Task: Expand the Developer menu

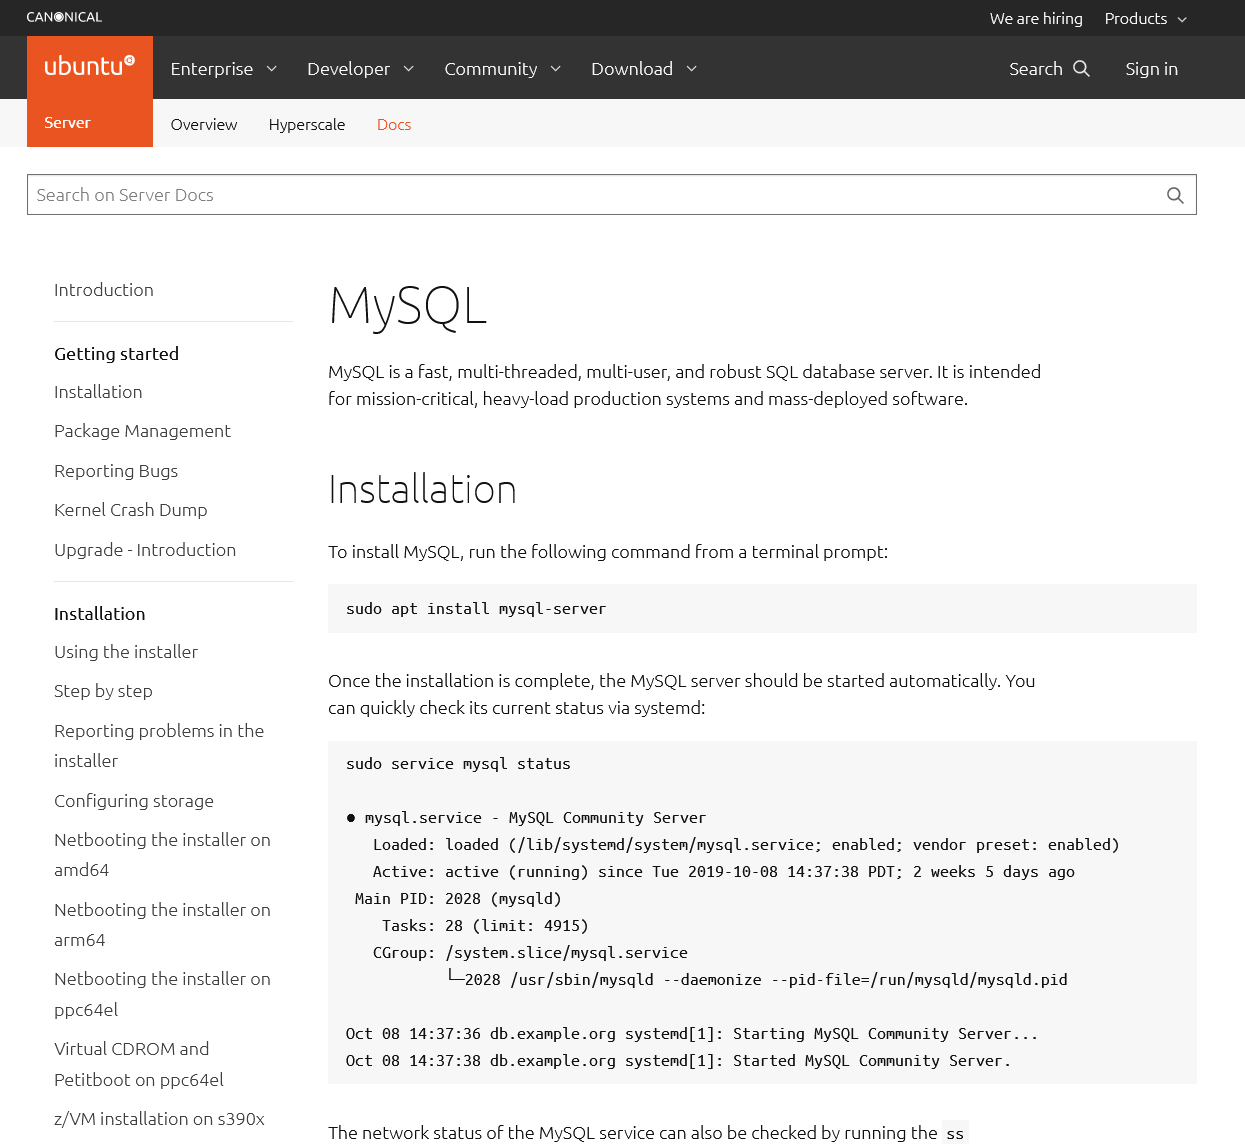Action: click(361, 68)
